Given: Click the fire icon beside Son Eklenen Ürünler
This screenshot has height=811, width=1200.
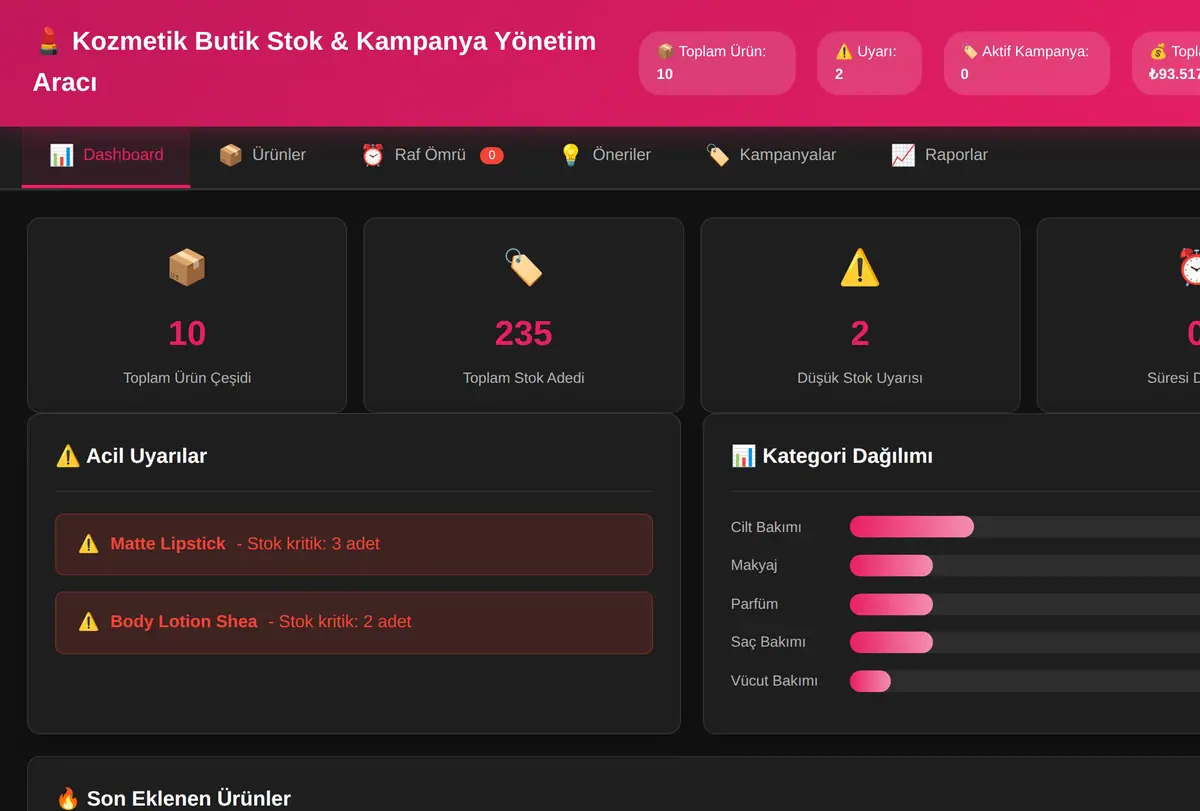Looking at the screenshot, I should [x=68, y=799].
